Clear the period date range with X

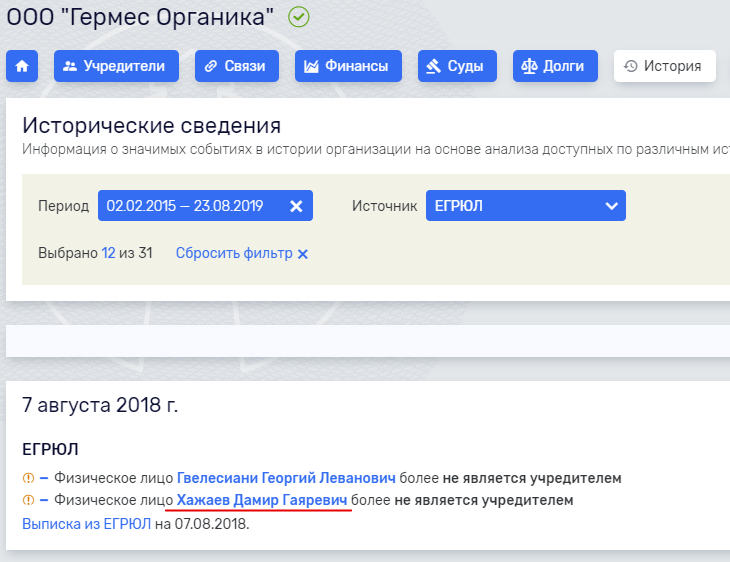pyautogui.click(x=296, y=206)
